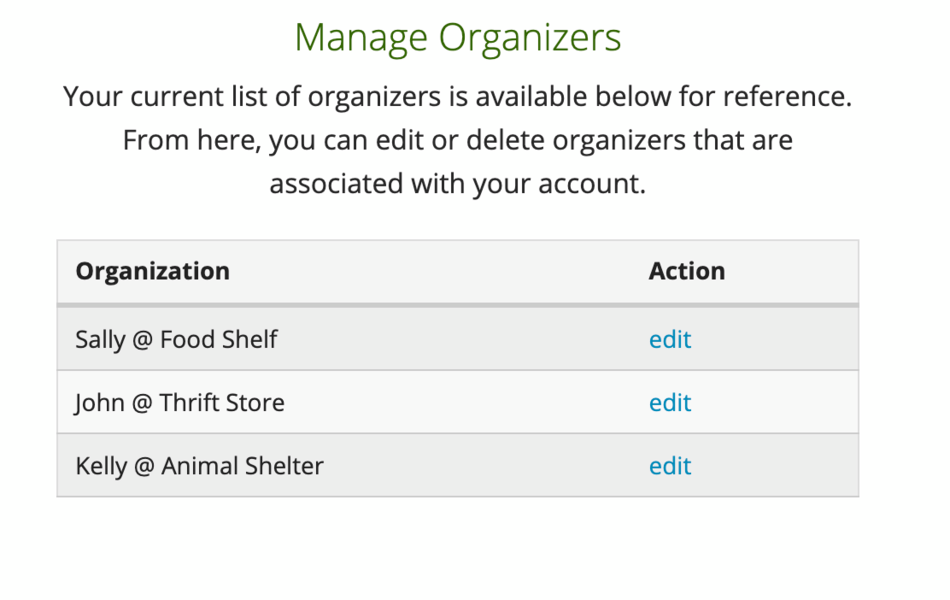
Task: Click the name Kelly in the table
Action: tap(101, 466)
